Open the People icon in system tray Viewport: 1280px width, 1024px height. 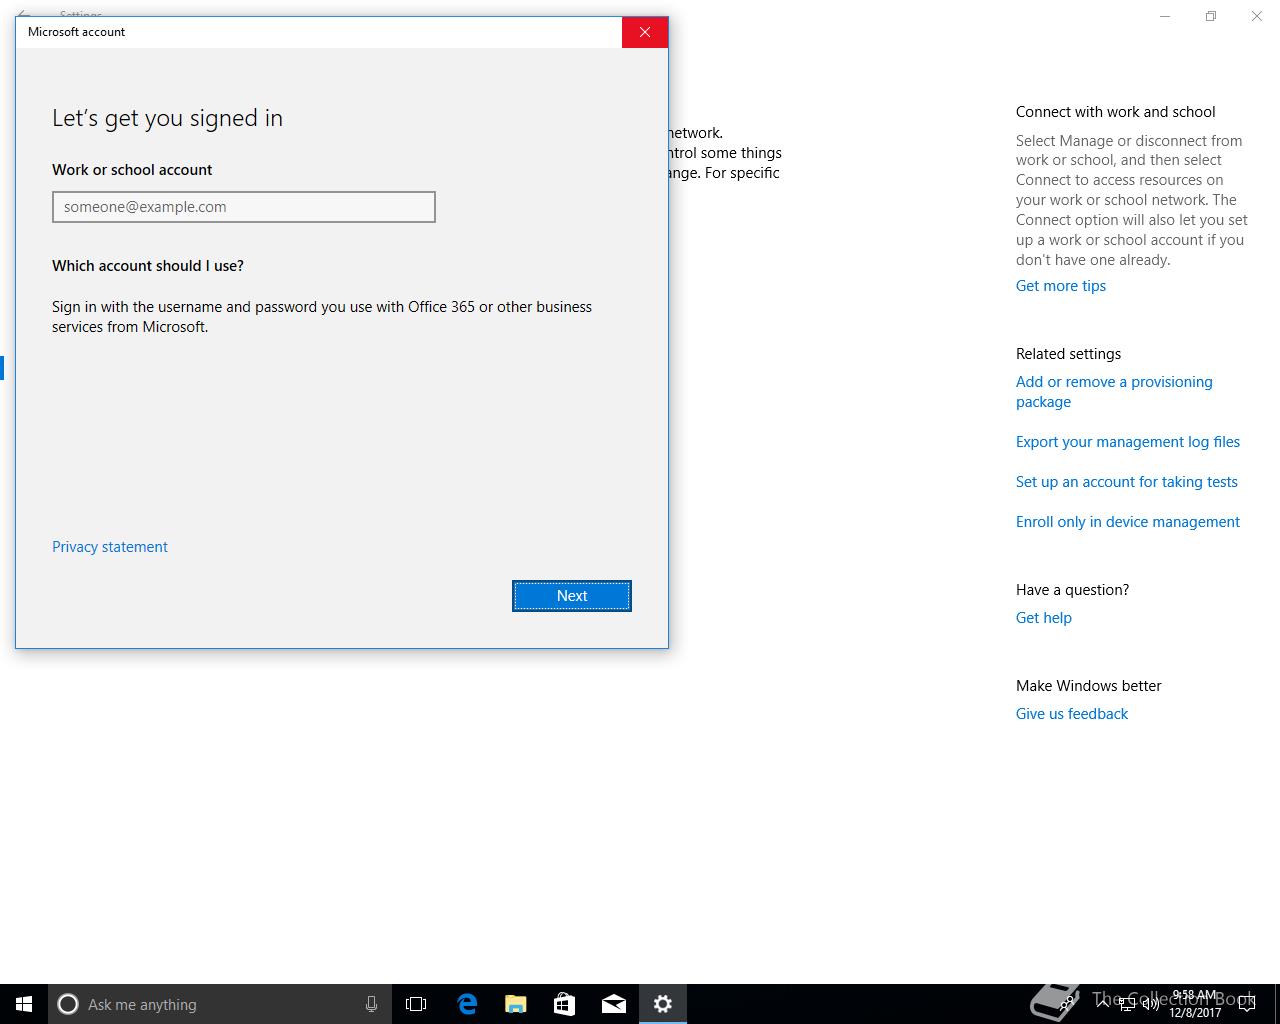coord(1068,1004)
